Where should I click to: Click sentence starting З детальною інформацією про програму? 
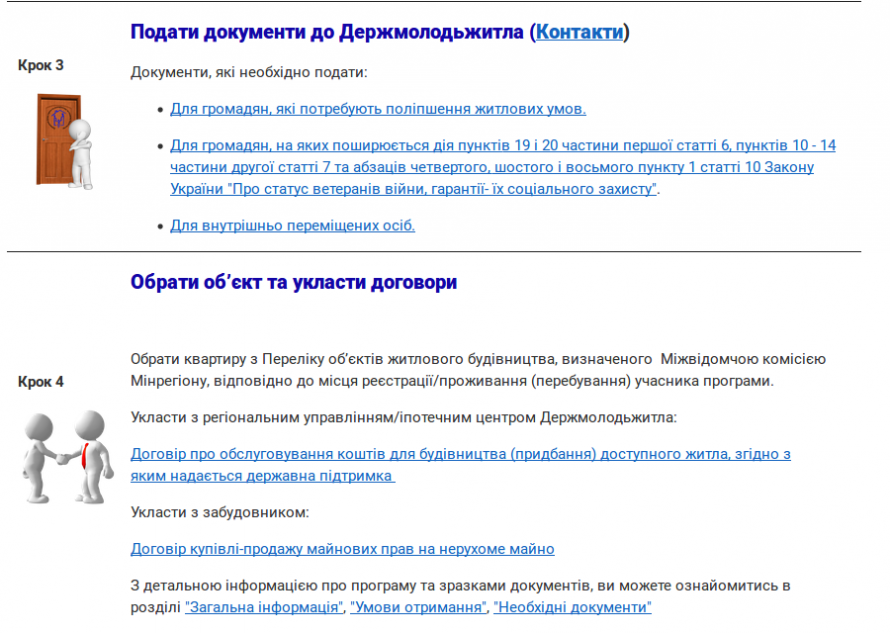click(460, 585)
